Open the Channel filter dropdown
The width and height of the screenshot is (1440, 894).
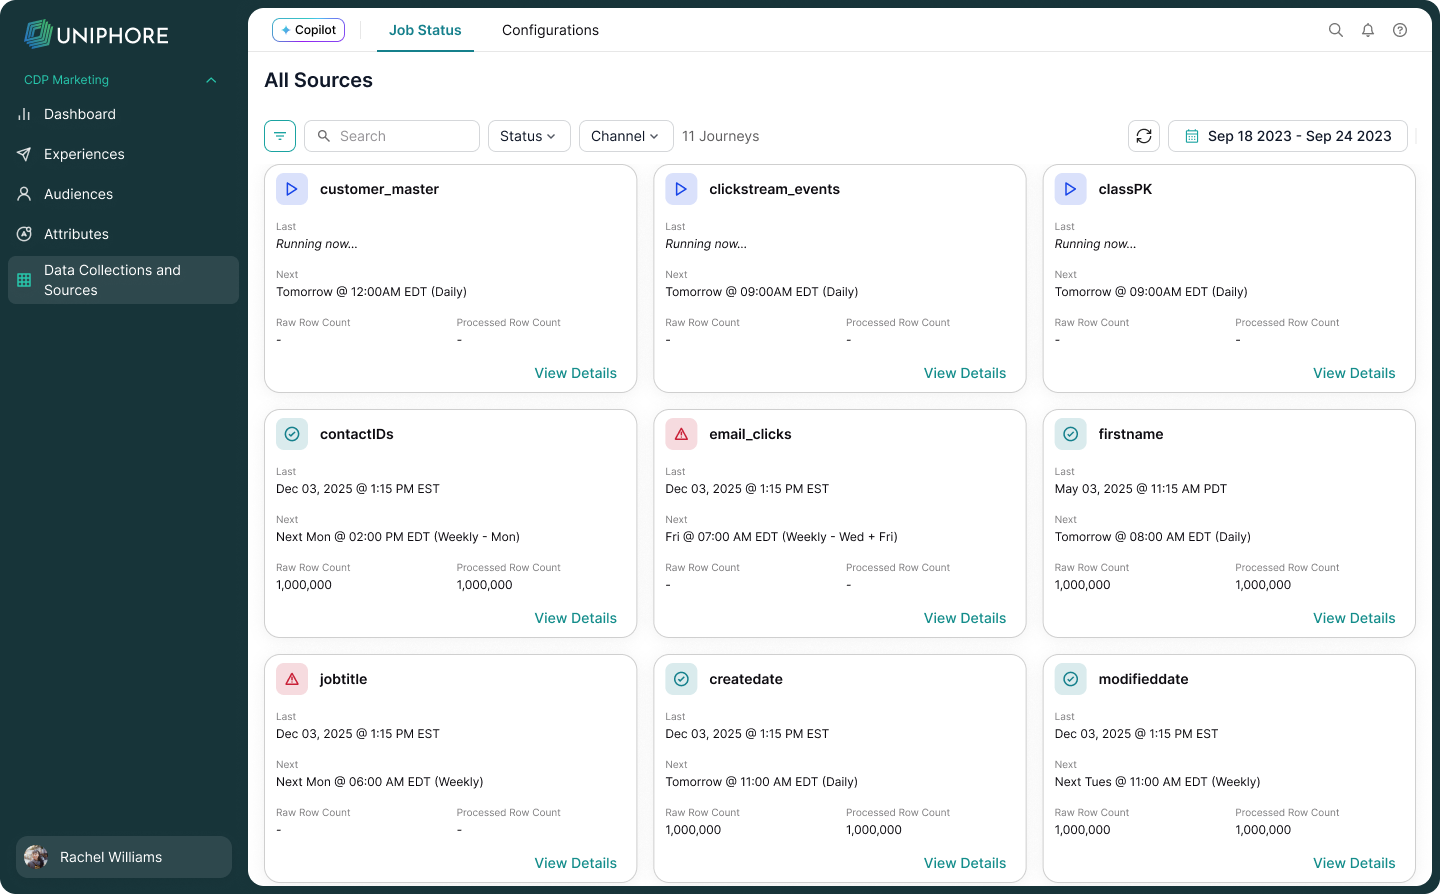[625, 136]
